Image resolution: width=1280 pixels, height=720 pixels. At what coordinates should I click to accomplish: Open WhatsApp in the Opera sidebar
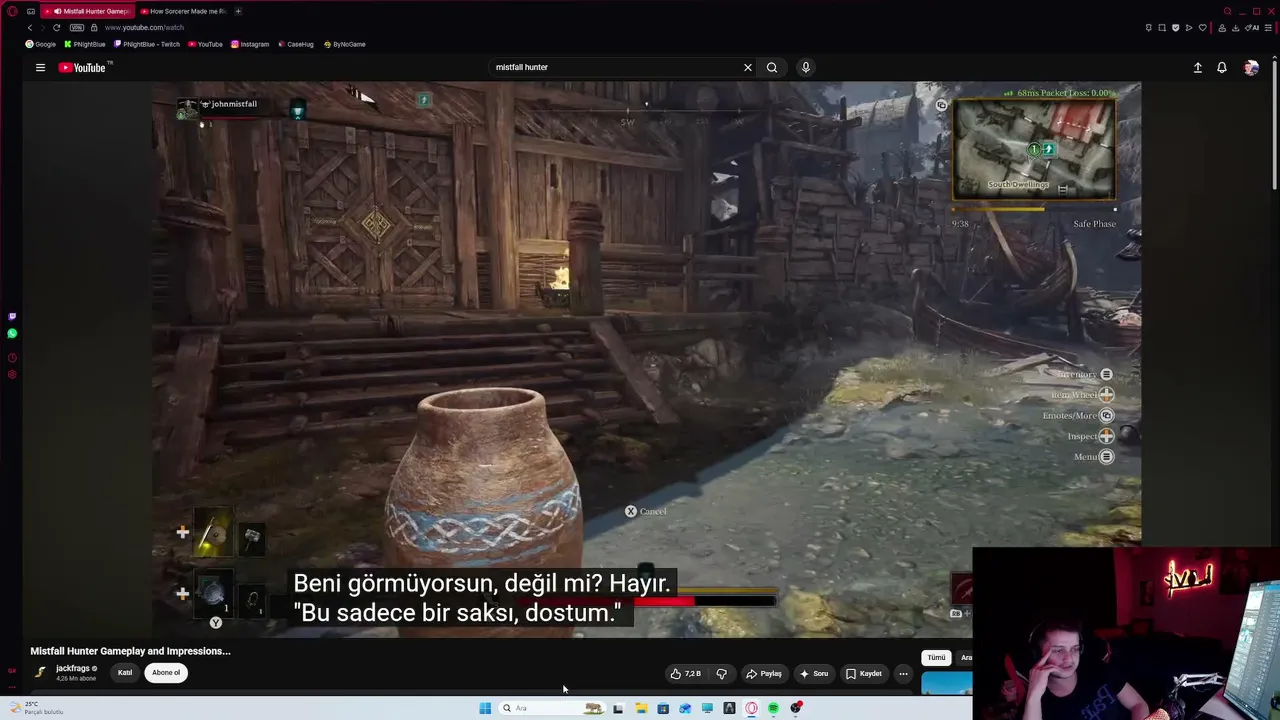point(12,334)
